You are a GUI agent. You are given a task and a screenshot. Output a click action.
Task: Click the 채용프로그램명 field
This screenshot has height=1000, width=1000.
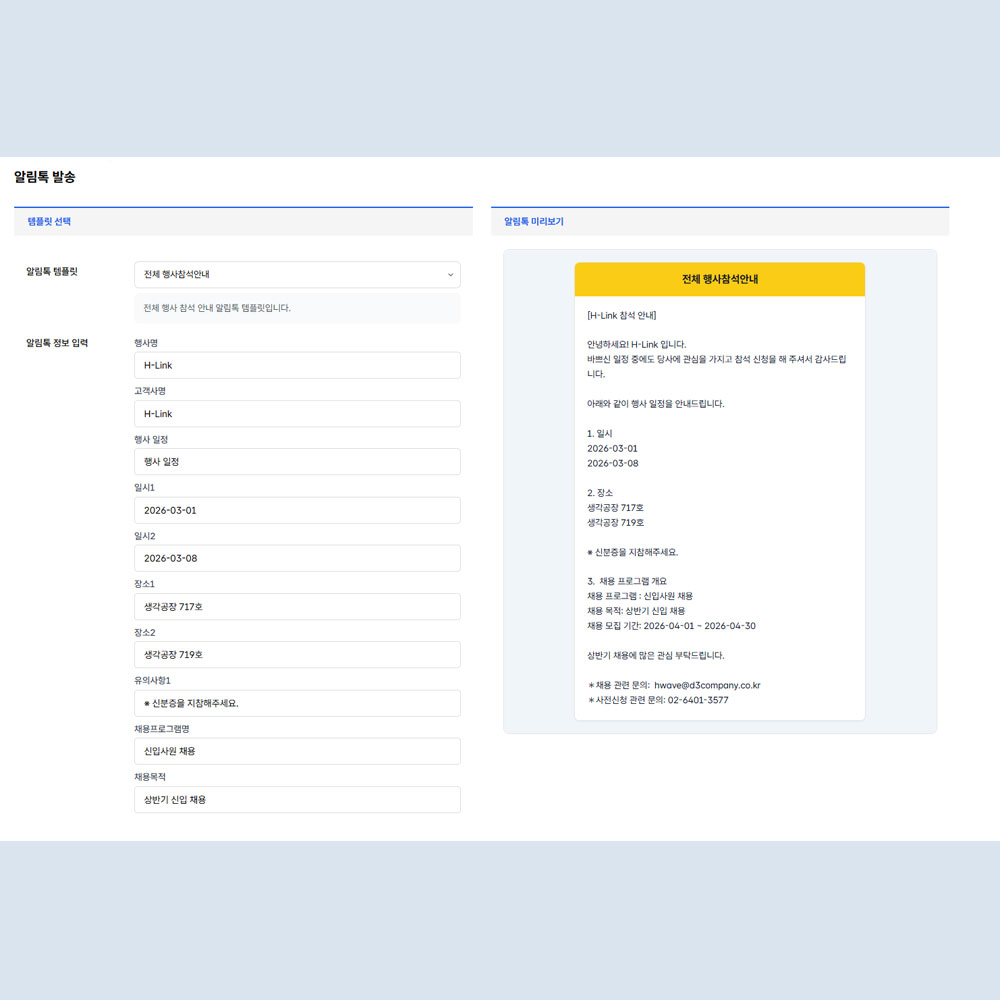click(297, 751)
